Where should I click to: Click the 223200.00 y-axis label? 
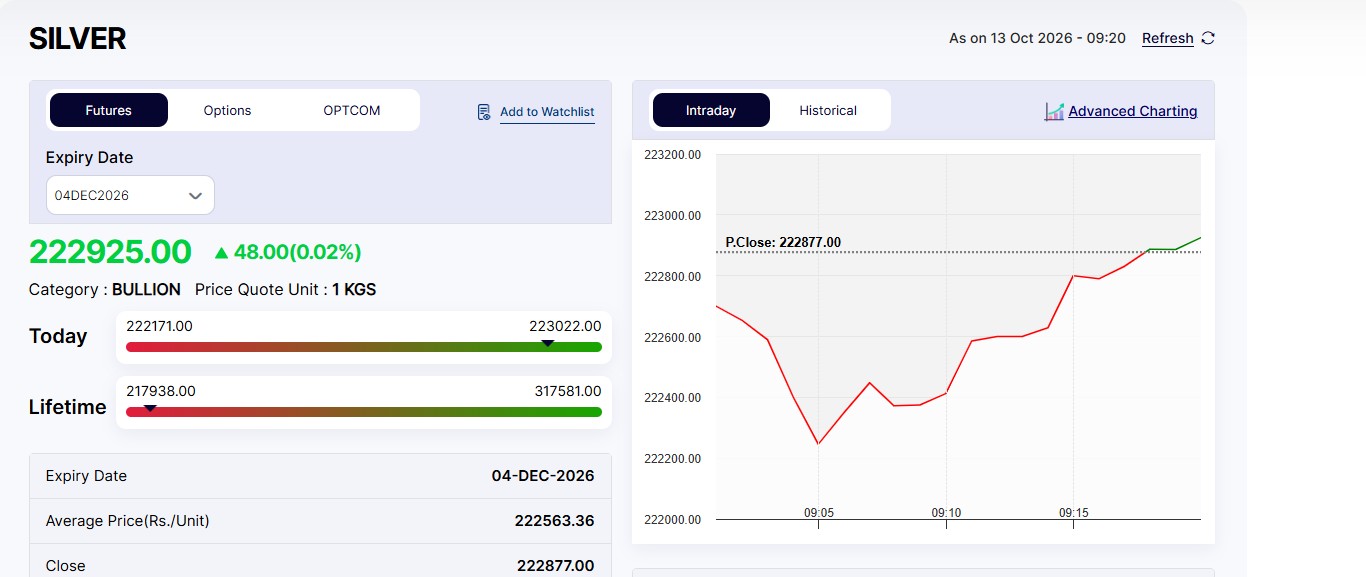[x=672, y=155]
